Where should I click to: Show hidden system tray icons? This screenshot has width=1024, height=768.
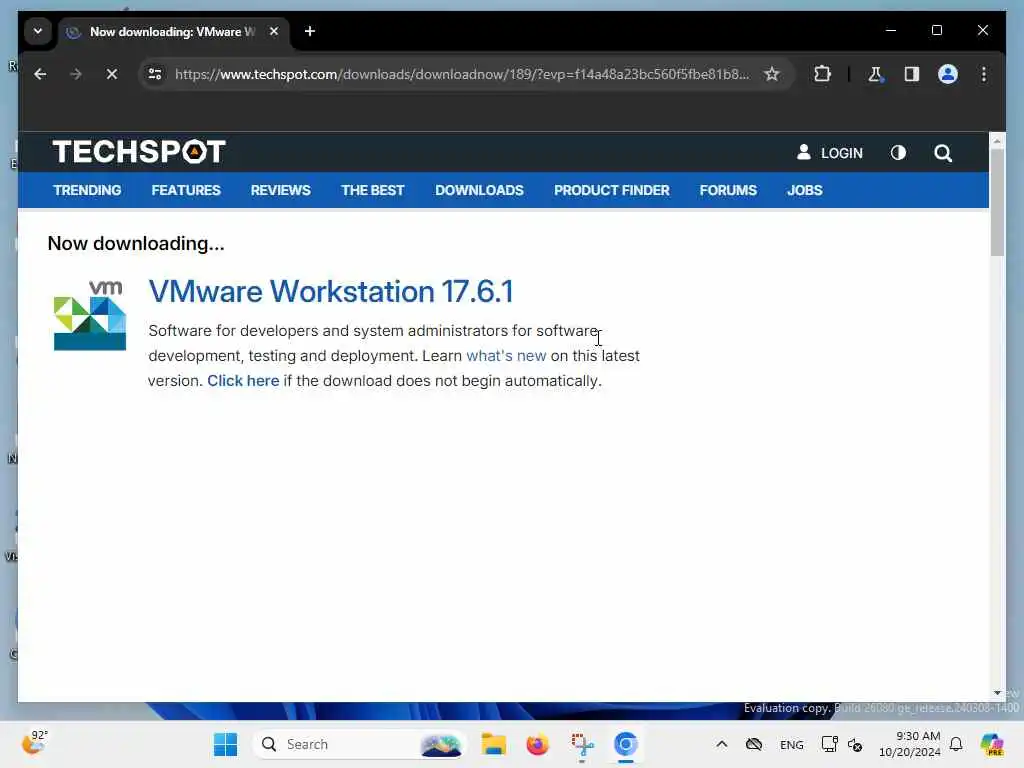click(722, 744)
